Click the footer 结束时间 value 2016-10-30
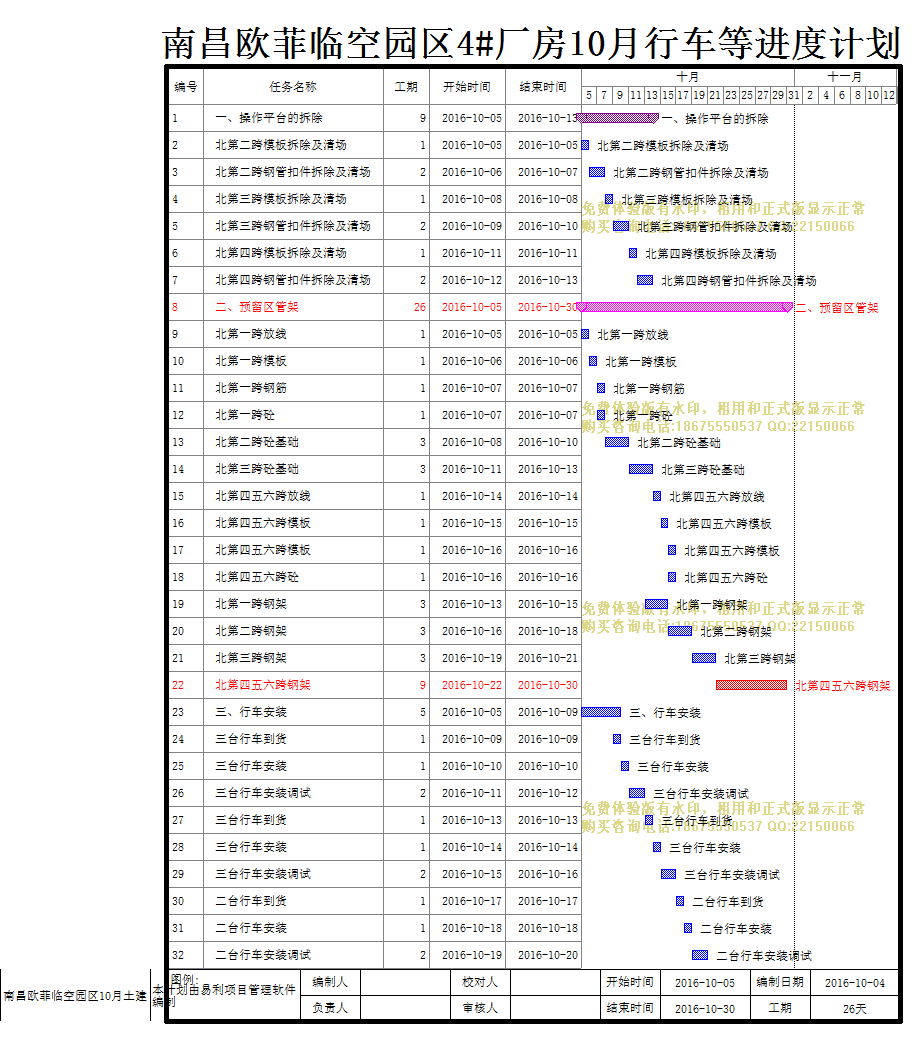The width and height of the screenshot is (924, 1045). pos(705,1009)
